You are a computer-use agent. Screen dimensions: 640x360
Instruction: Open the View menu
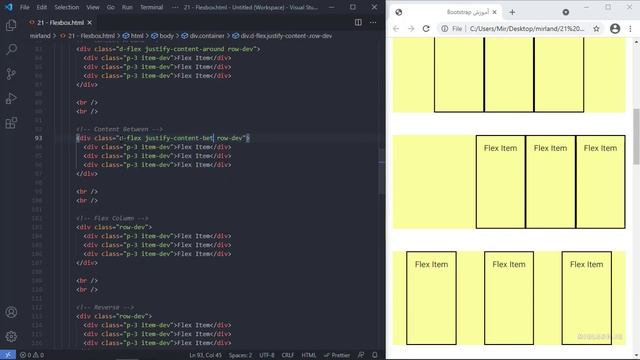tap(93, 7)
